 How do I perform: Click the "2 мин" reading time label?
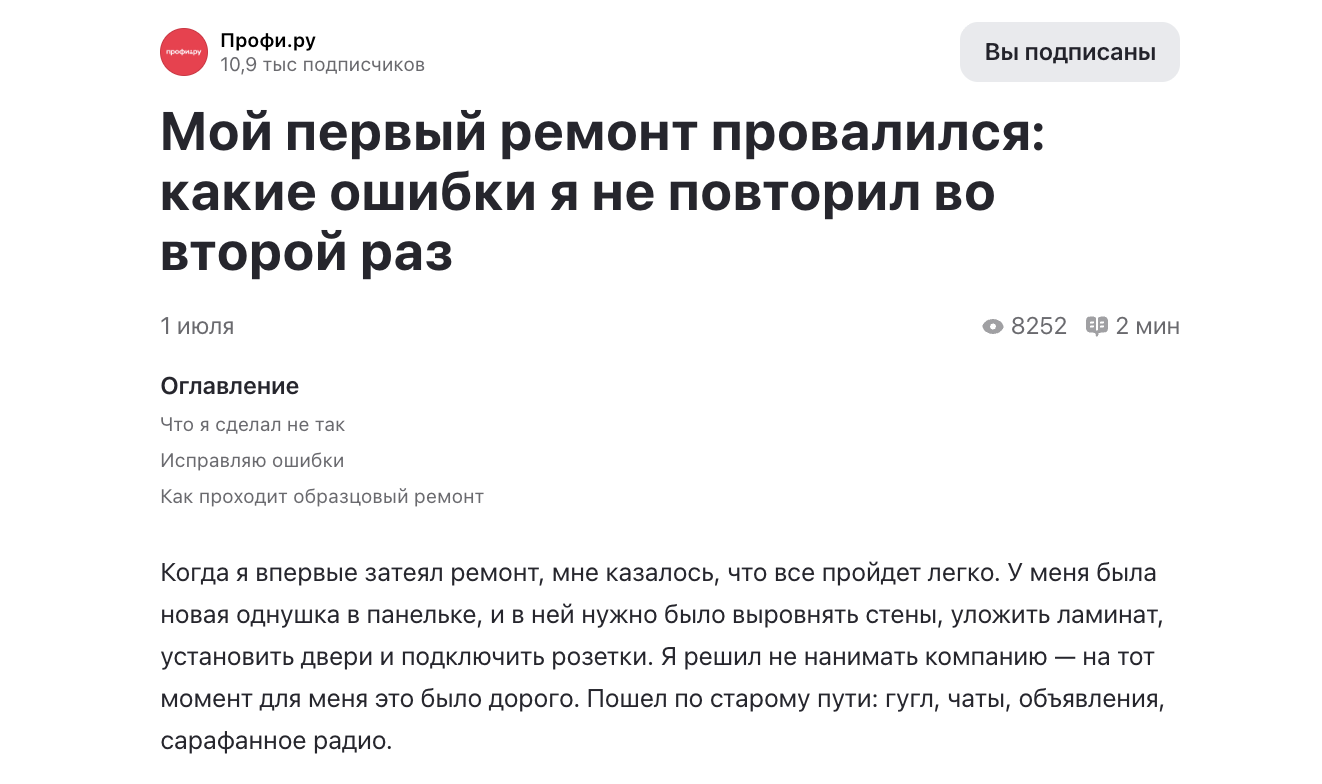tap(1148, 326)
